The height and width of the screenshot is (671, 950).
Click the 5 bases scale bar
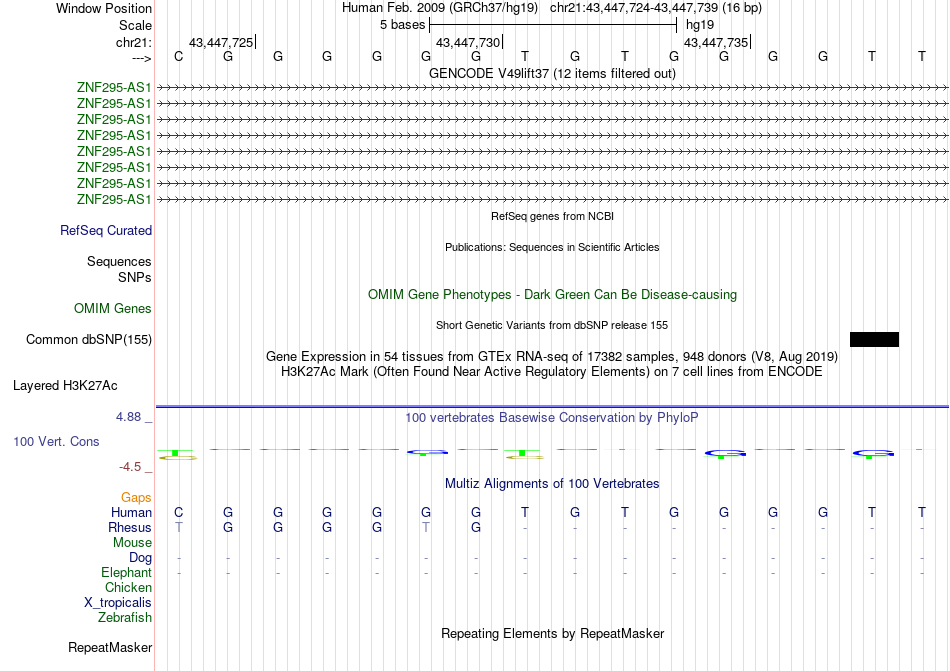553,25
